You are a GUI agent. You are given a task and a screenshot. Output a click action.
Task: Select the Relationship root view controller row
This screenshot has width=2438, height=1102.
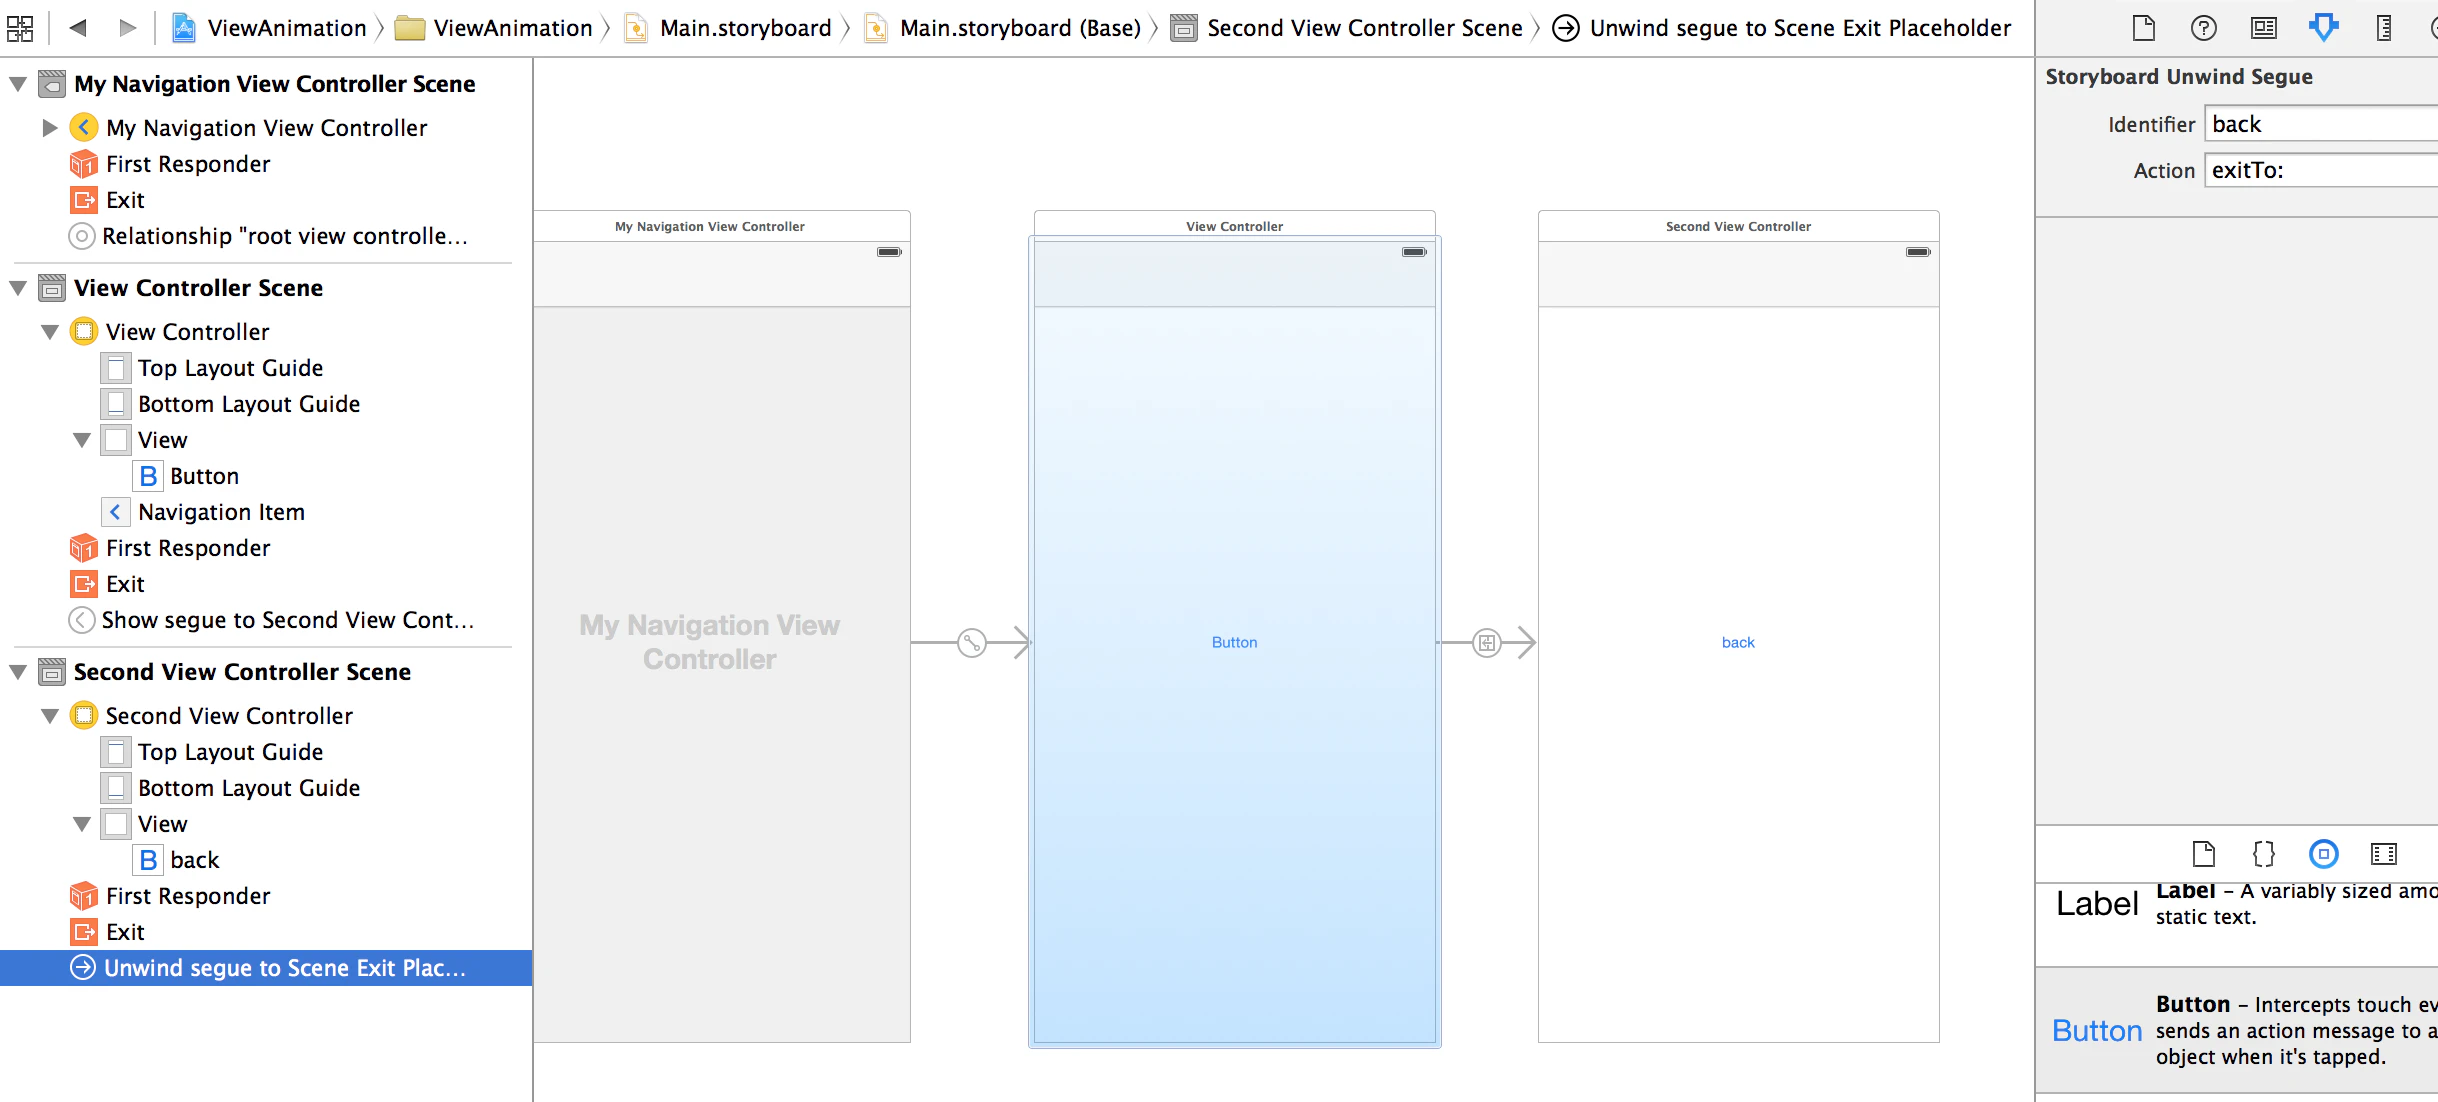266,236
